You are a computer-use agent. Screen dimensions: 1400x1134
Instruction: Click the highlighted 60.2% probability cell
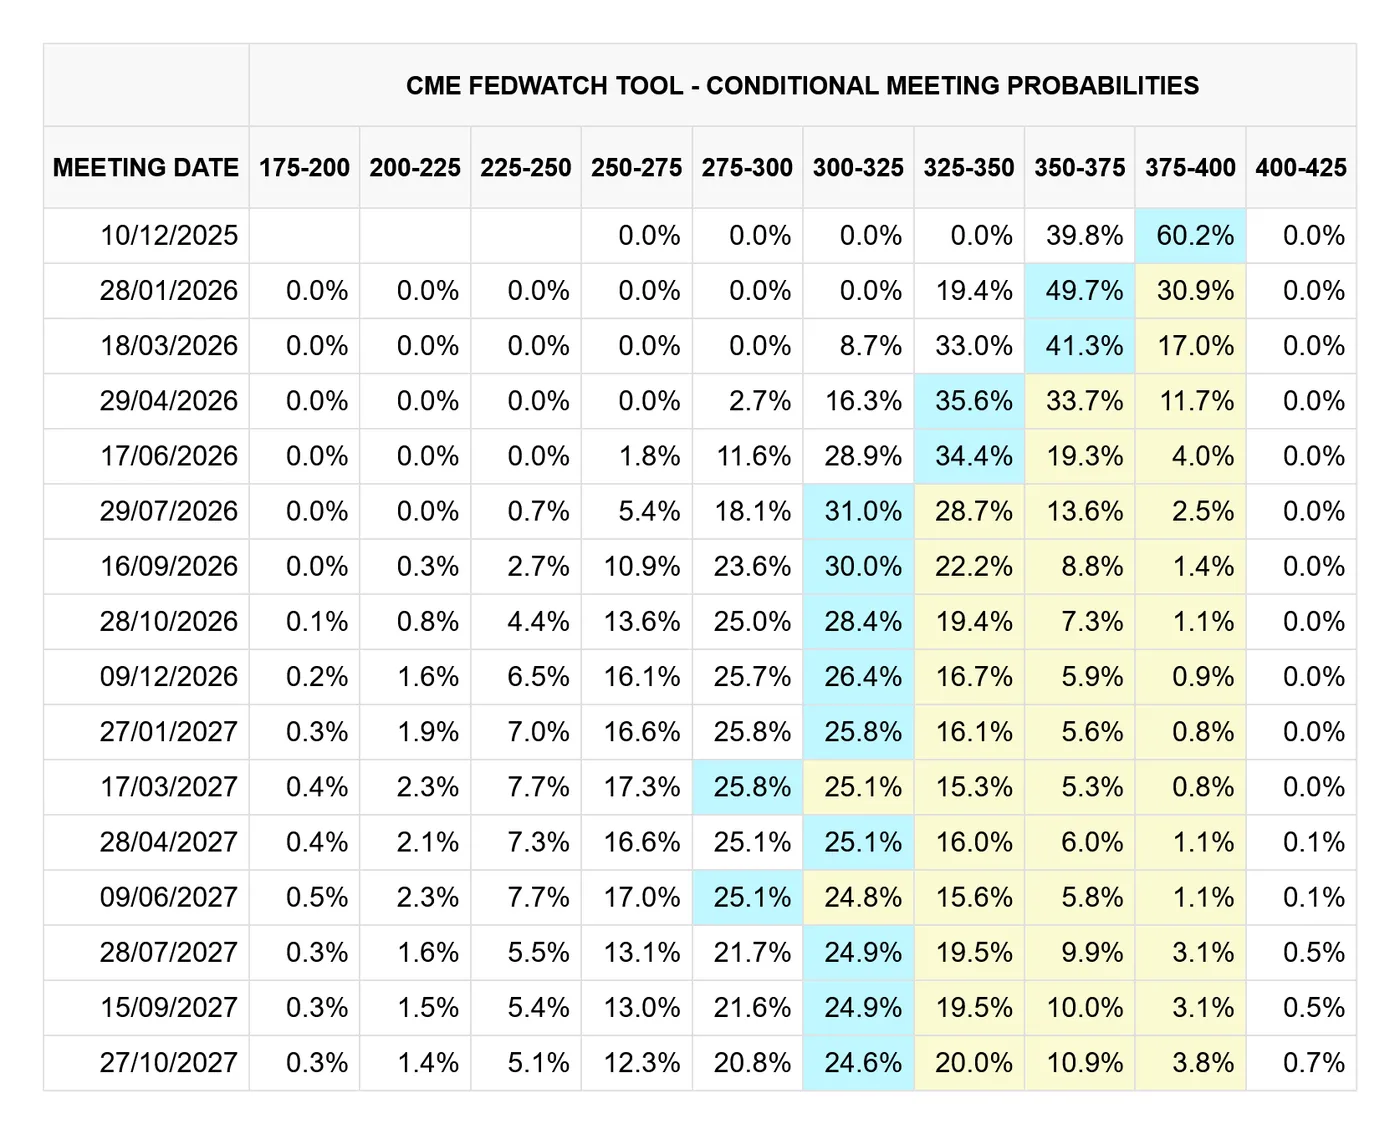(1194, 236)
